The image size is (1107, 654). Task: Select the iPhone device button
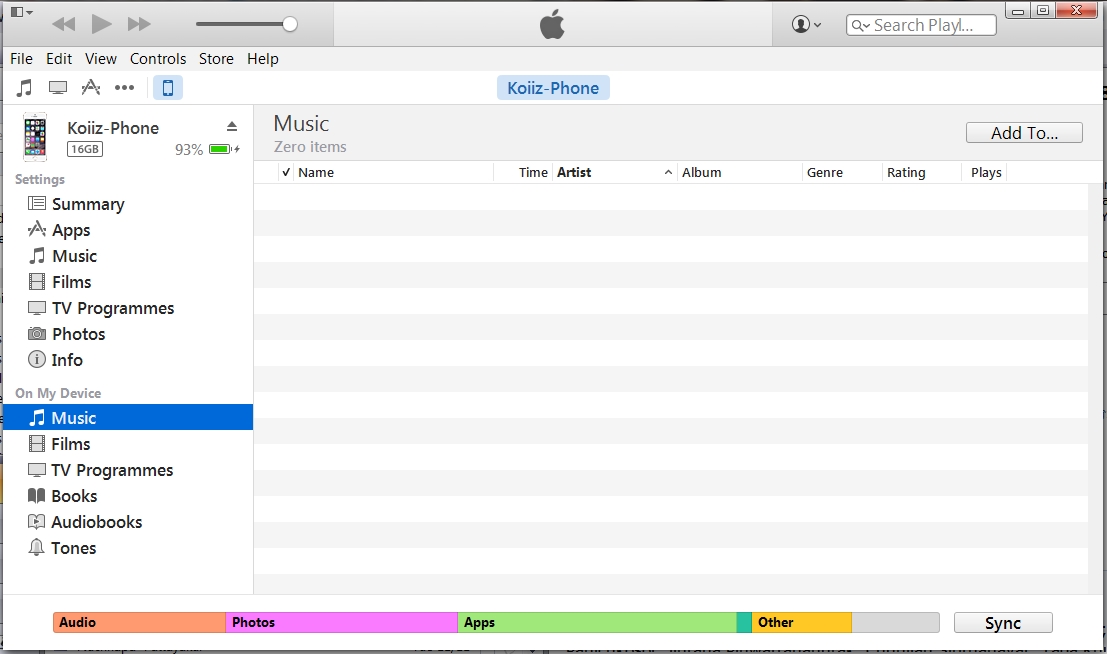coord(168,88)
